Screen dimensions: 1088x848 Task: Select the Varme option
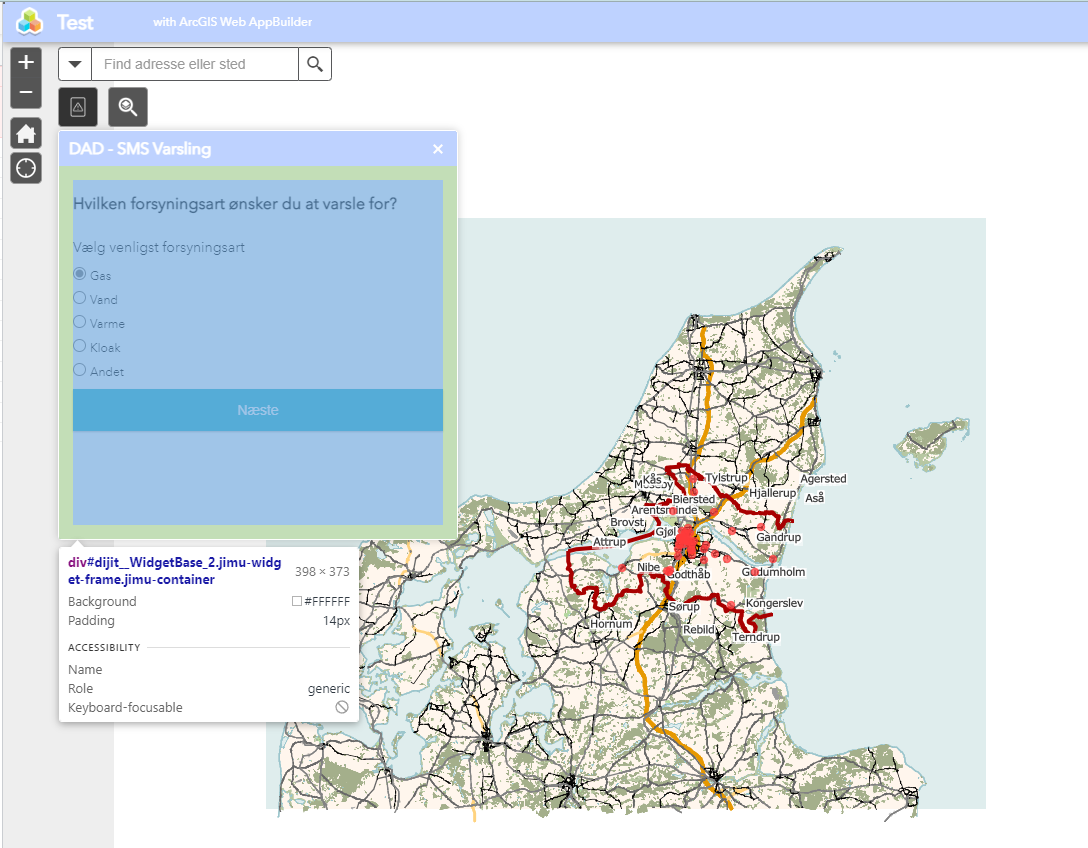[x=78, y=323]
